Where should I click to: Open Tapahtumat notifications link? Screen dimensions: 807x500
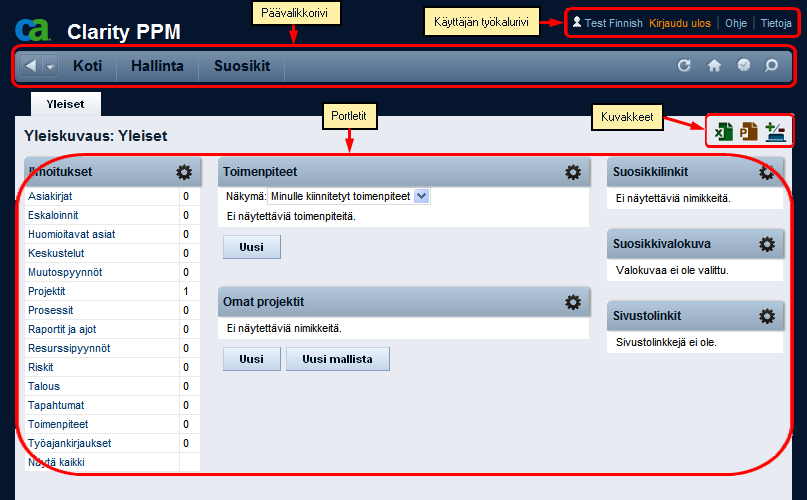point(56,405)
